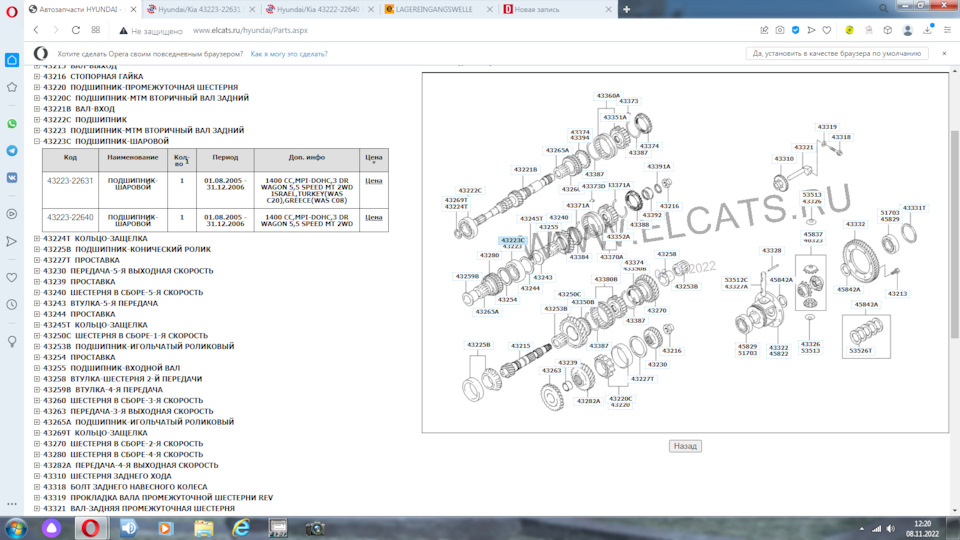Select 43318 БОЛТ ЗАДНЕГО НАВЕСНОГО КОЛЕСА row
The height and width of the screenshot is (540, 960).
(x=125, y=487)
